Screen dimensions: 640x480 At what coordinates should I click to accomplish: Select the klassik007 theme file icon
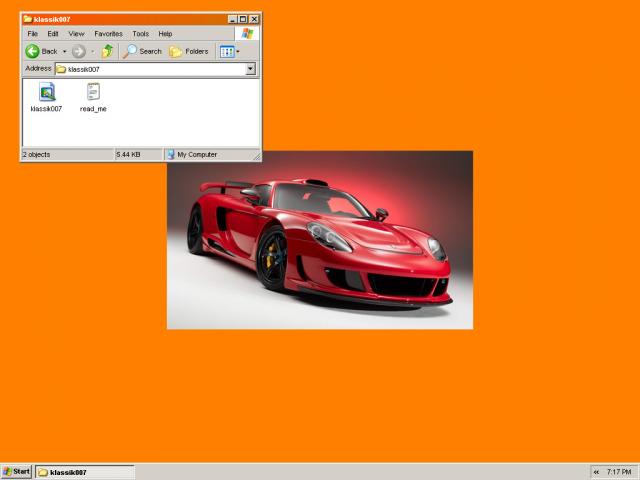tap(47, 92)
